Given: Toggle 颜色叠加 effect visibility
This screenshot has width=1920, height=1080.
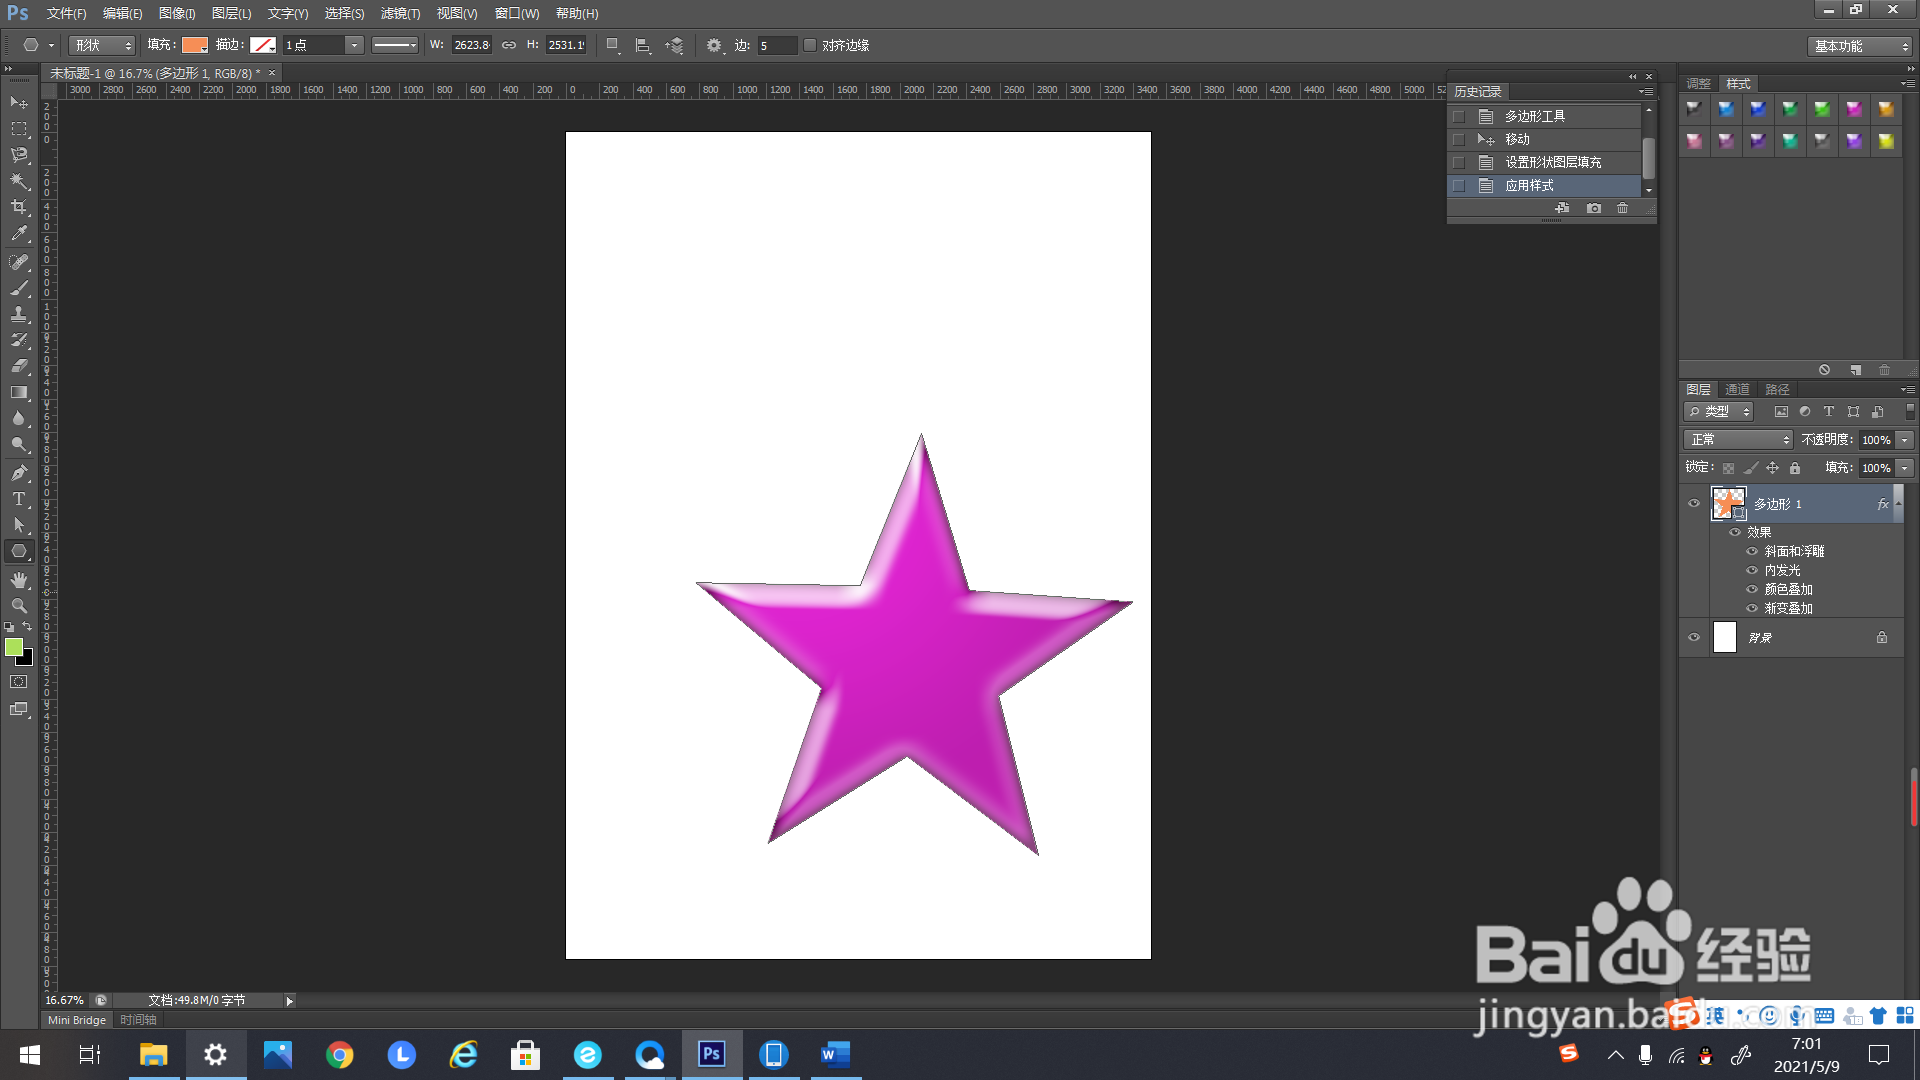Looking at the screenshot, I should (1752, 589).
